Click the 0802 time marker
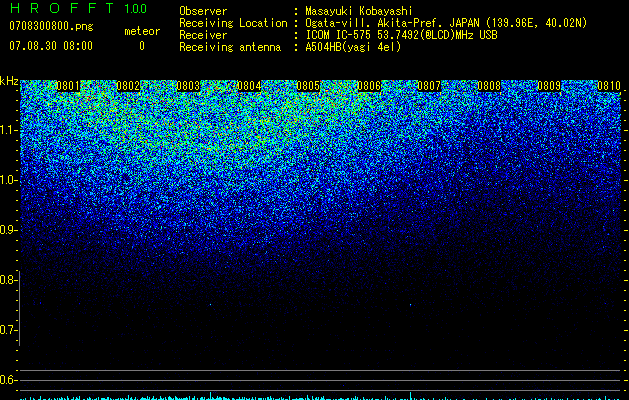The height and width of the screenshot is (400, 629). tap(128, 86)
